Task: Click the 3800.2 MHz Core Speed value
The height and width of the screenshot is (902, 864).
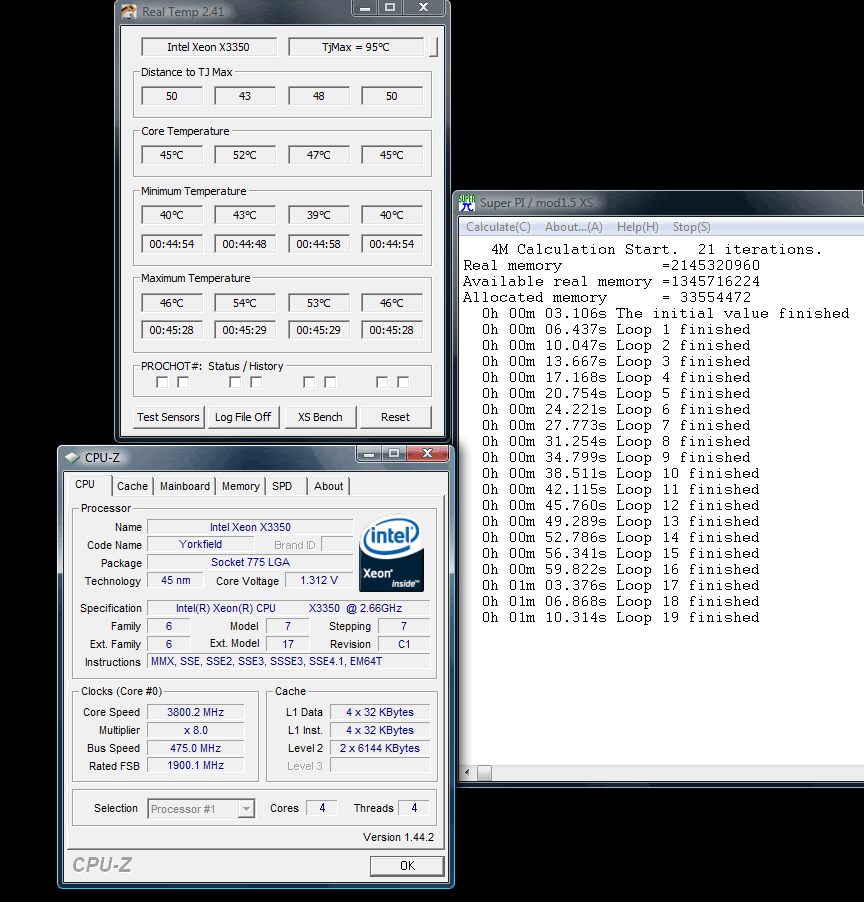Action: [196, 712]
